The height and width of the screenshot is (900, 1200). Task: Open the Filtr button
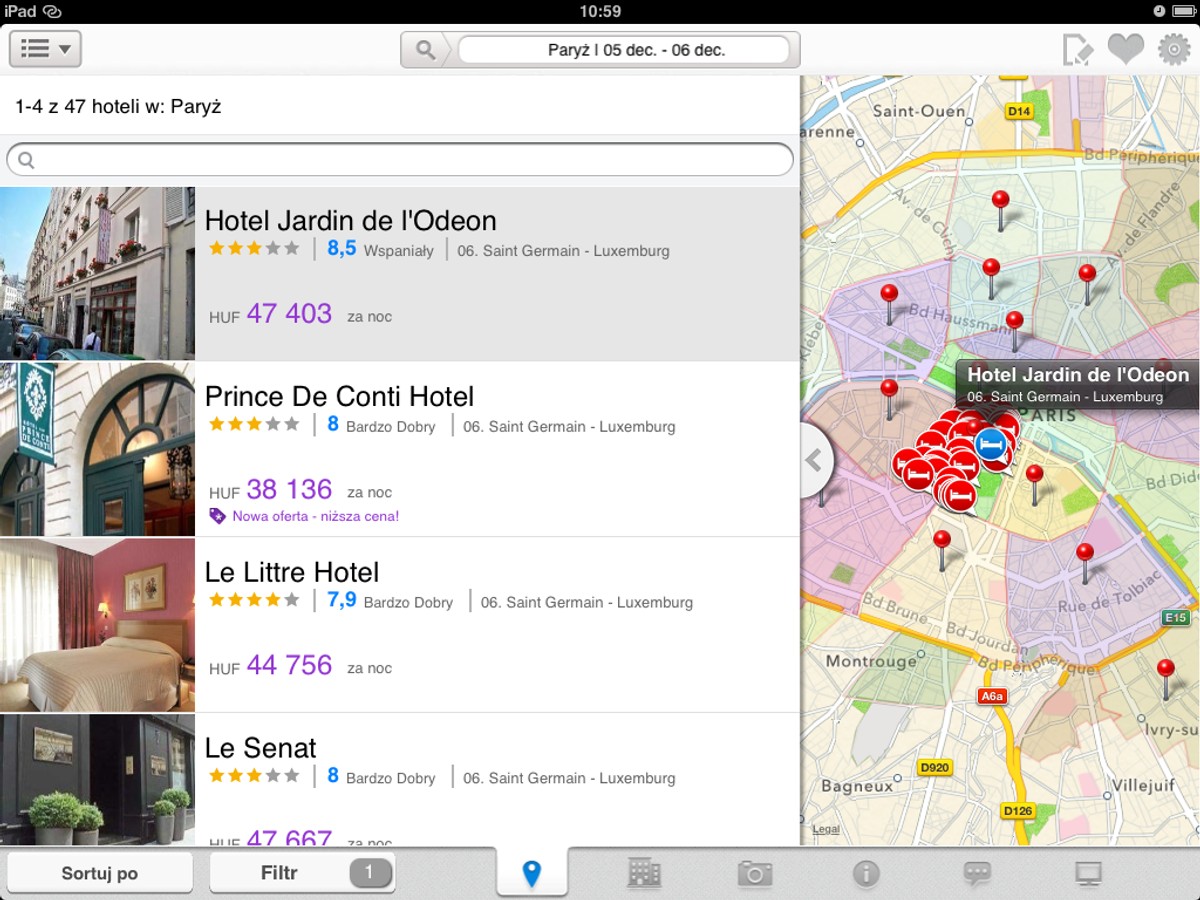click(x=302, y=873)
